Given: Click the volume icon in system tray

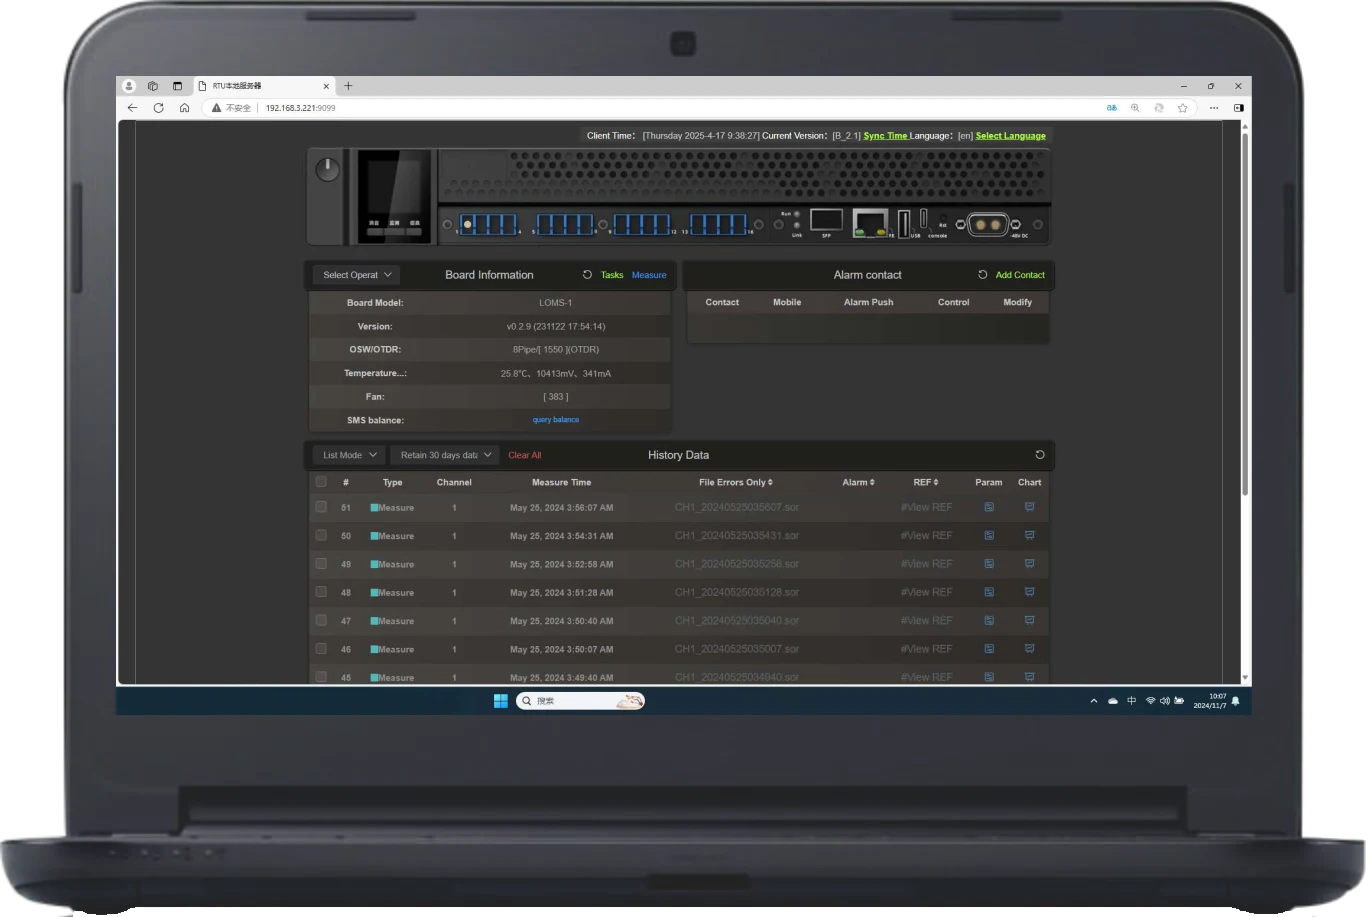Looking at the screenshot, I should tap(1164, 701).
